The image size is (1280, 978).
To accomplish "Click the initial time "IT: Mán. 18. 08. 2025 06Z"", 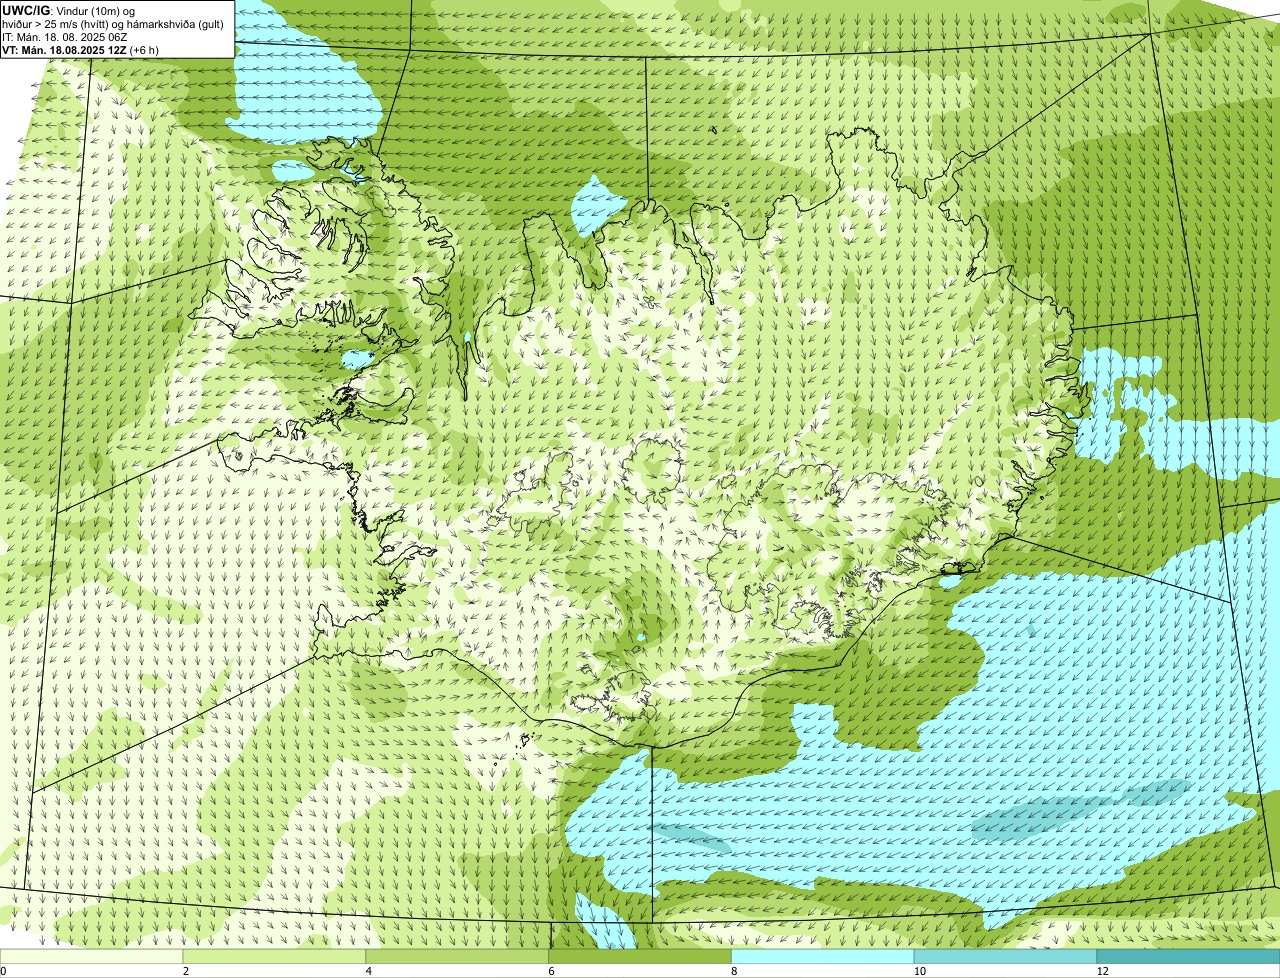I will coord(64,36).
